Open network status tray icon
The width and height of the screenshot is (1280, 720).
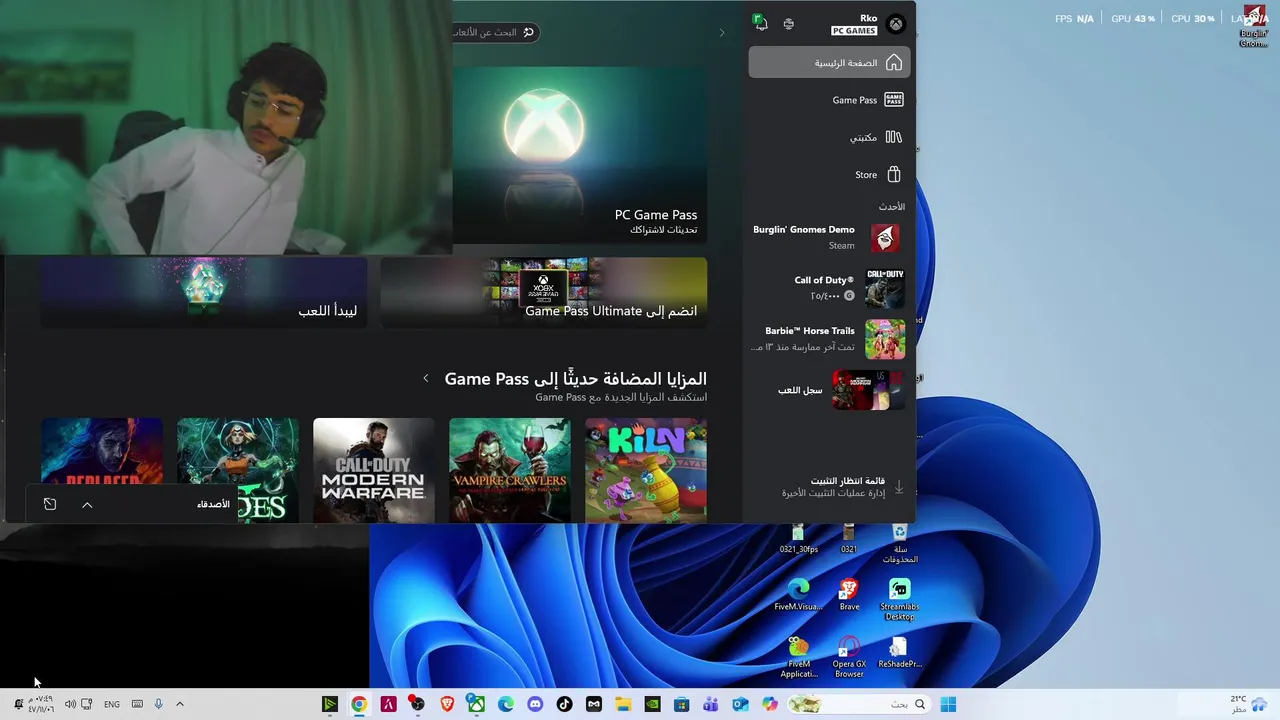pyautogui.click(x=87, y=704)
